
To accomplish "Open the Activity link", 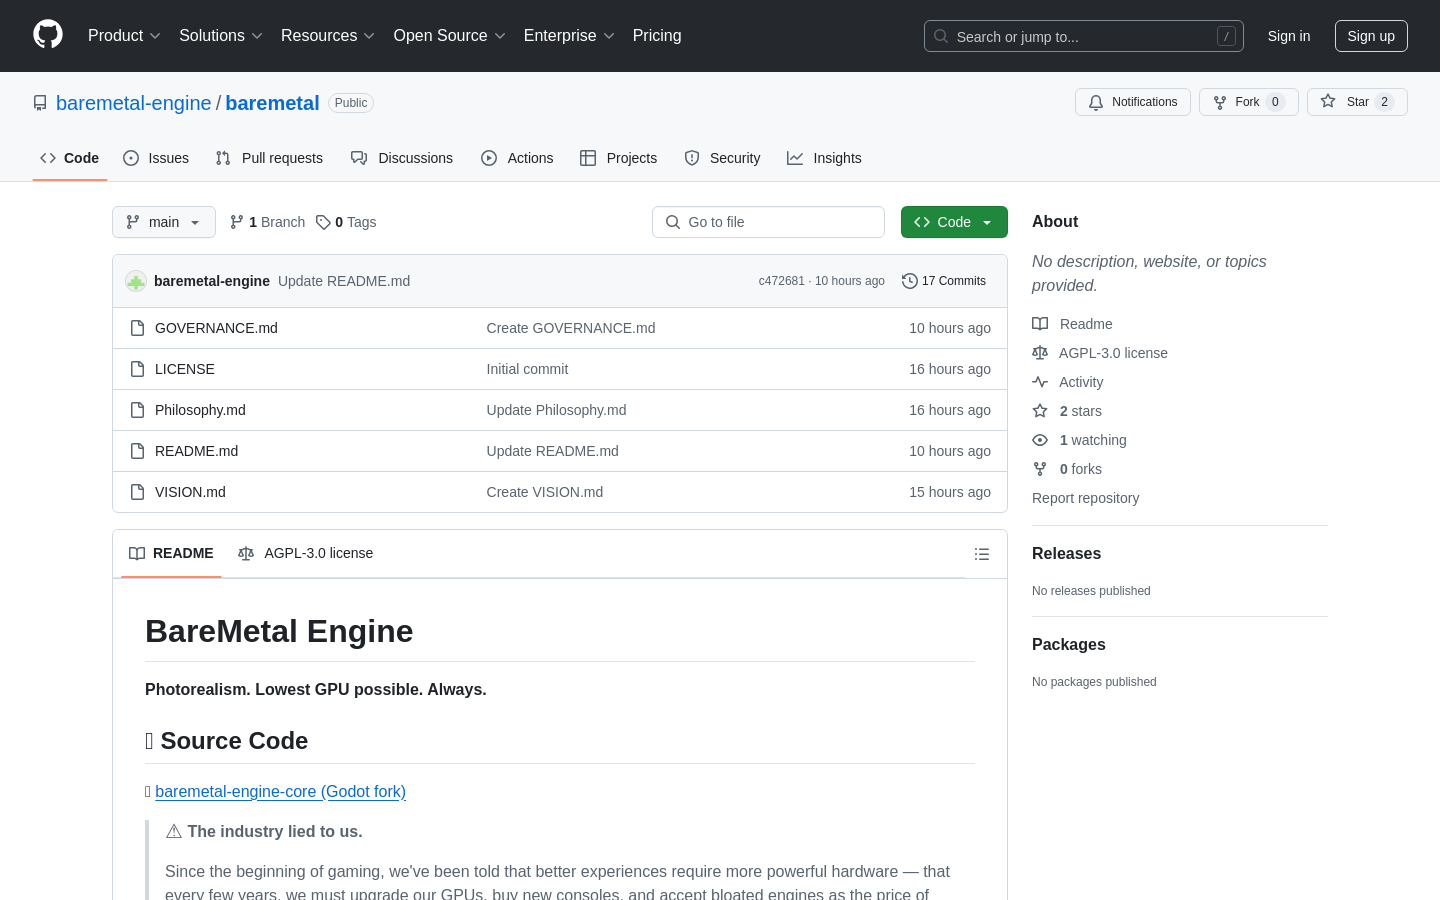I will point(1067,382).
